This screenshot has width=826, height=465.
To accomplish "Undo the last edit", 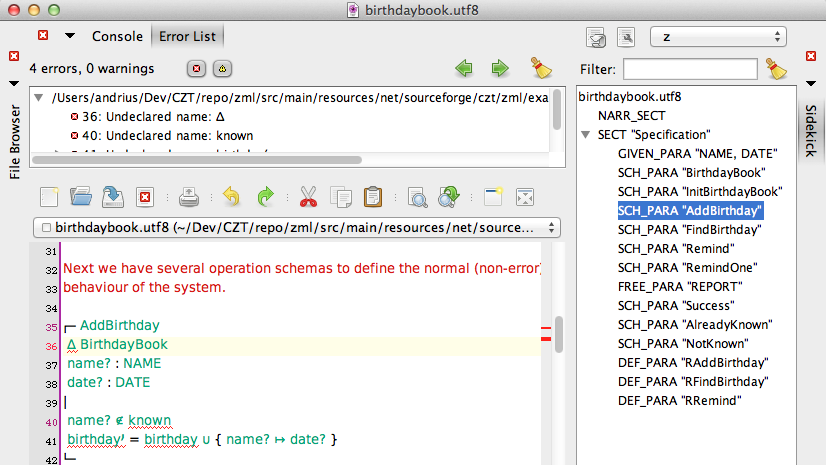I will pyautogui.click(x=232, y=197).
